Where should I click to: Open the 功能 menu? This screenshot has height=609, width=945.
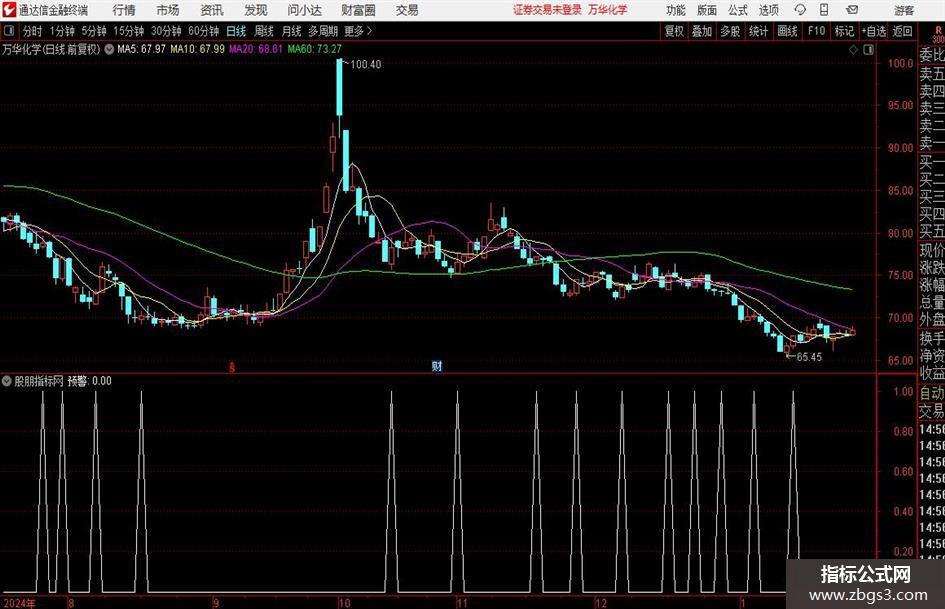coord(676,10)
